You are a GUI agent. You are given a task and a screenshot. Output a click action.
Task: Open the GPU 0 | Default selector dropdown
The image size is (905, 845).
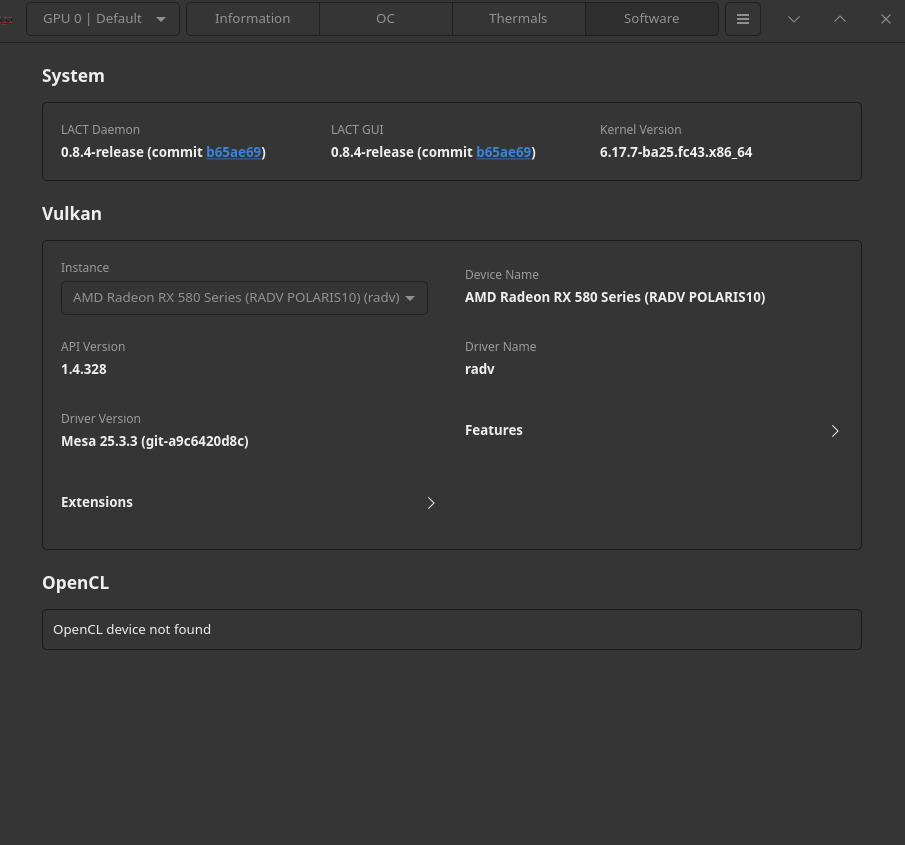(103, 19)
